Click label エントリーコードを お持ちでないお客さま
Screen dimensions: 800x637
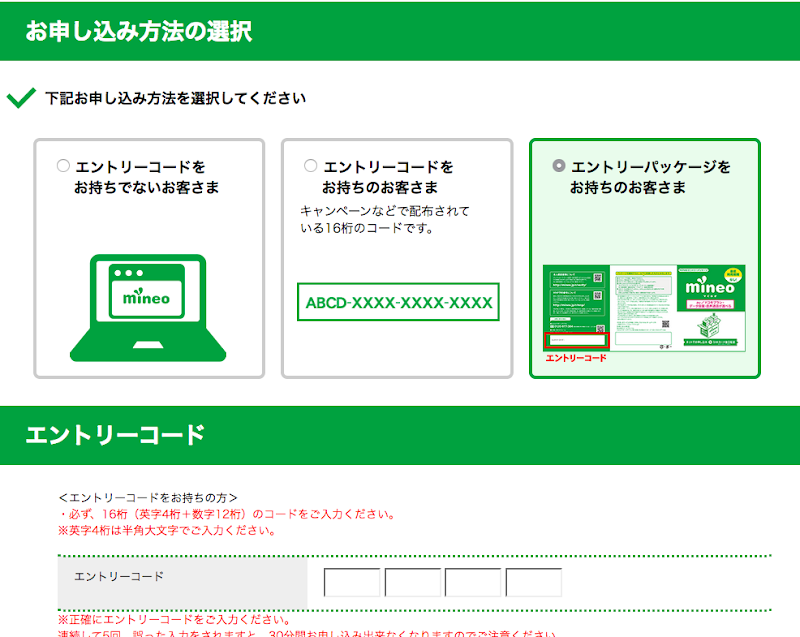coord(147,177)
